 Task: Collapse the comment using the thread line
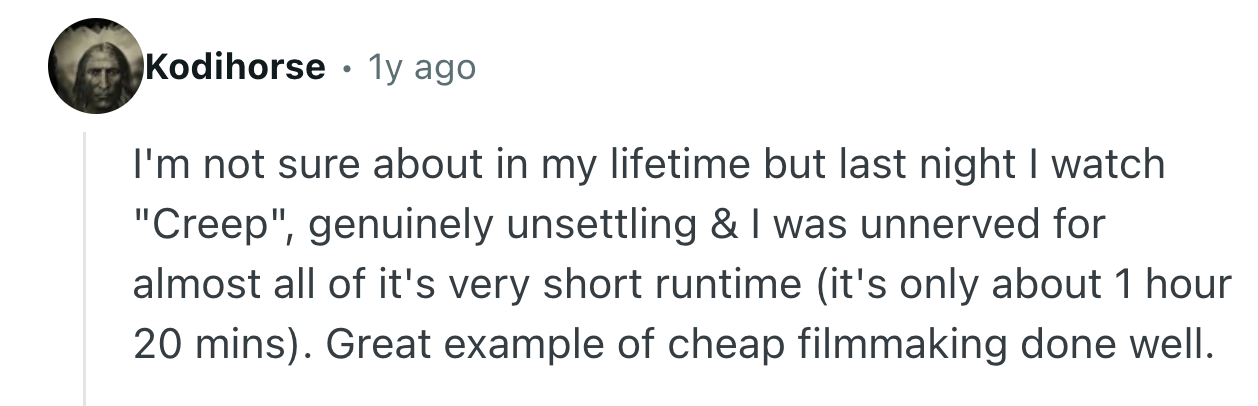tap(86, 270)
